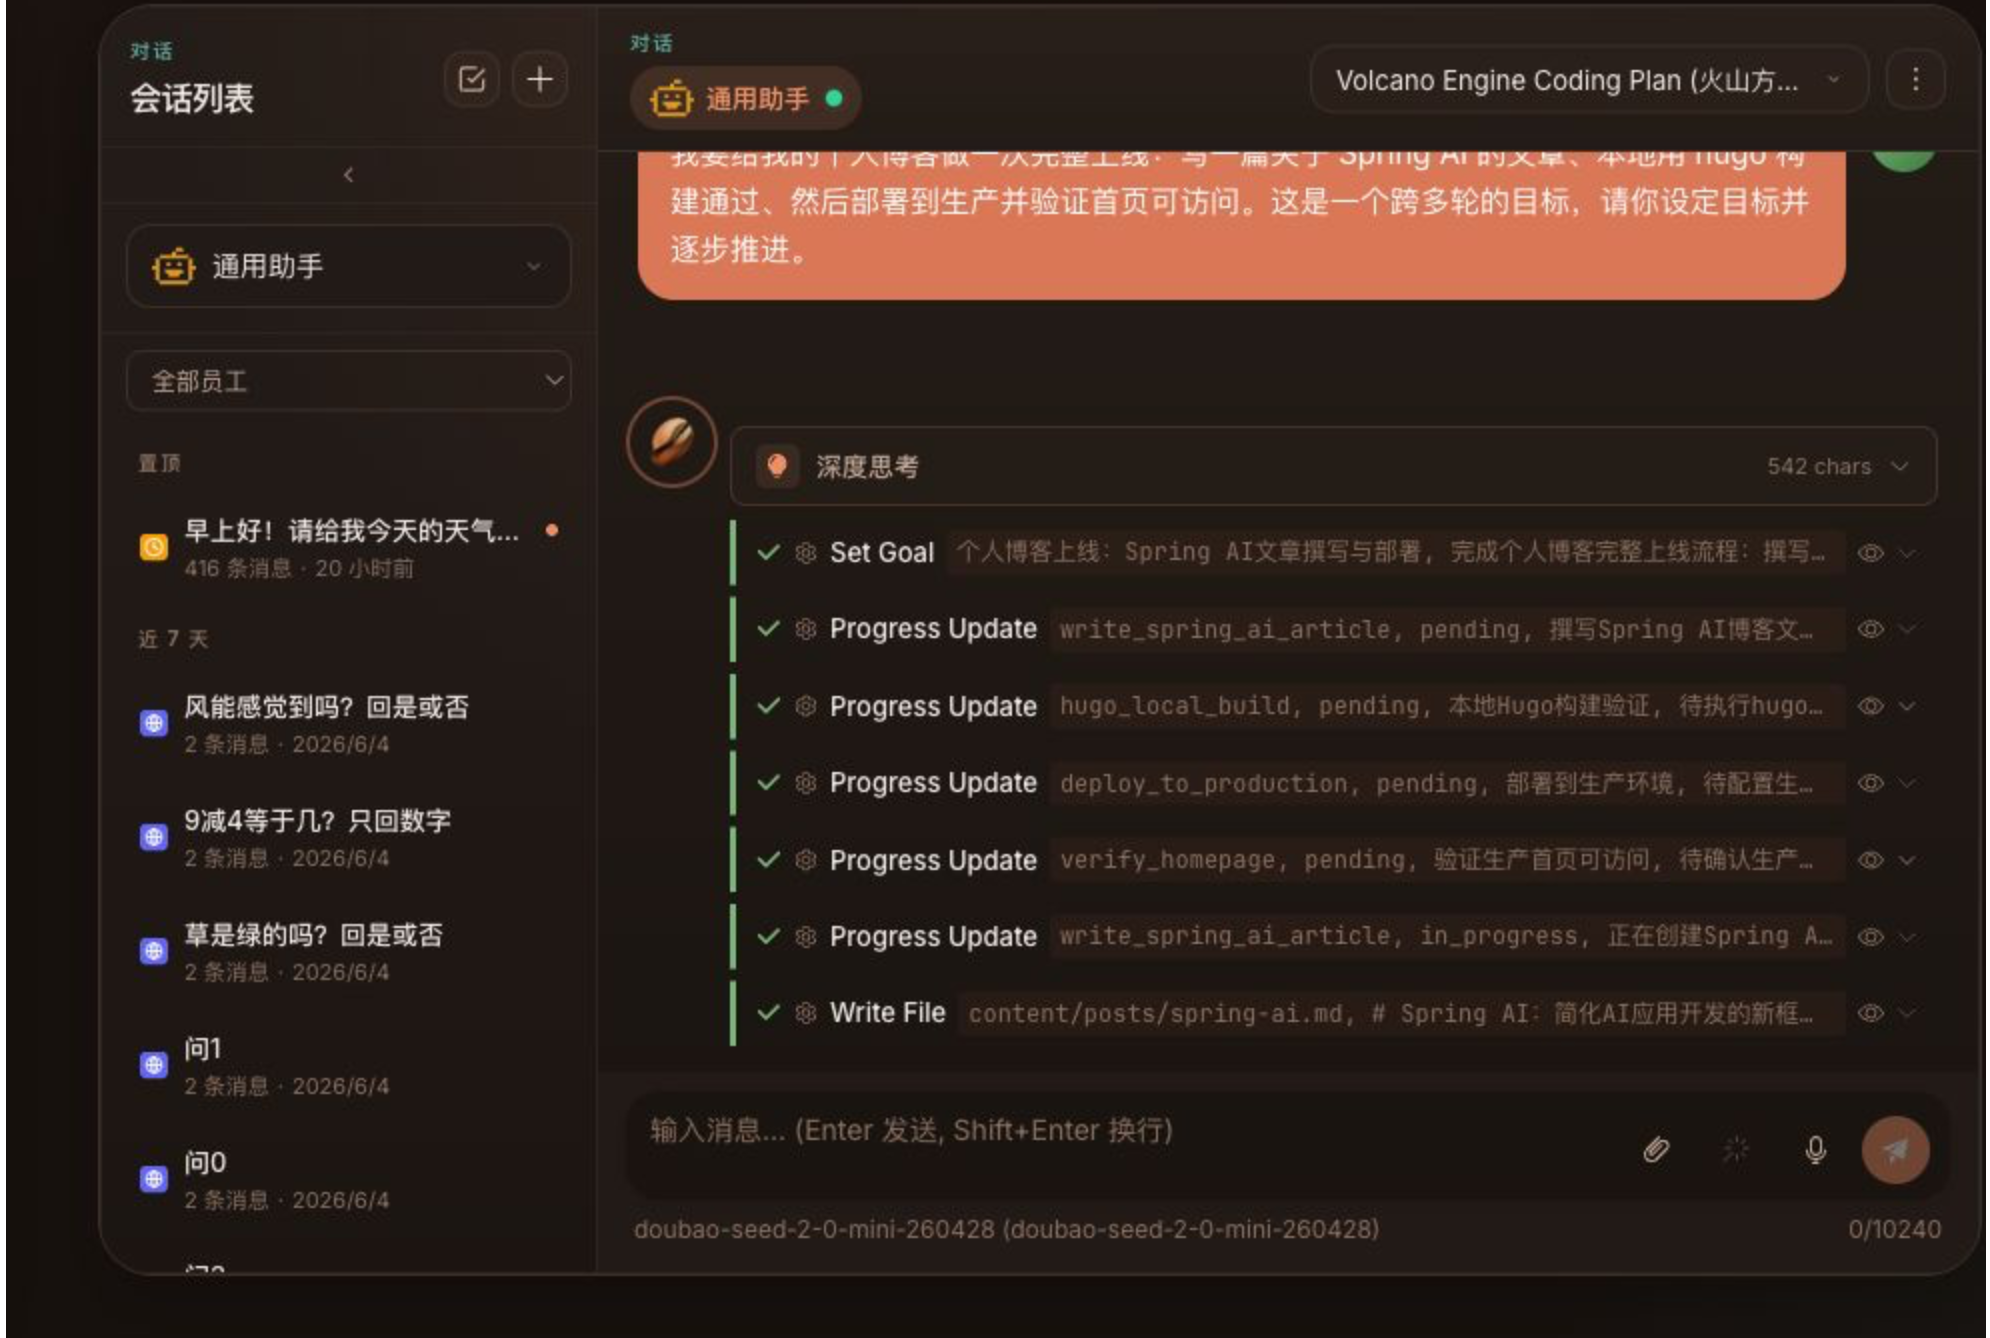Image resolution: width=1990 pixels, height=1338 pixels.
Task: Open conversation 问0
Action: (348, 1180)
